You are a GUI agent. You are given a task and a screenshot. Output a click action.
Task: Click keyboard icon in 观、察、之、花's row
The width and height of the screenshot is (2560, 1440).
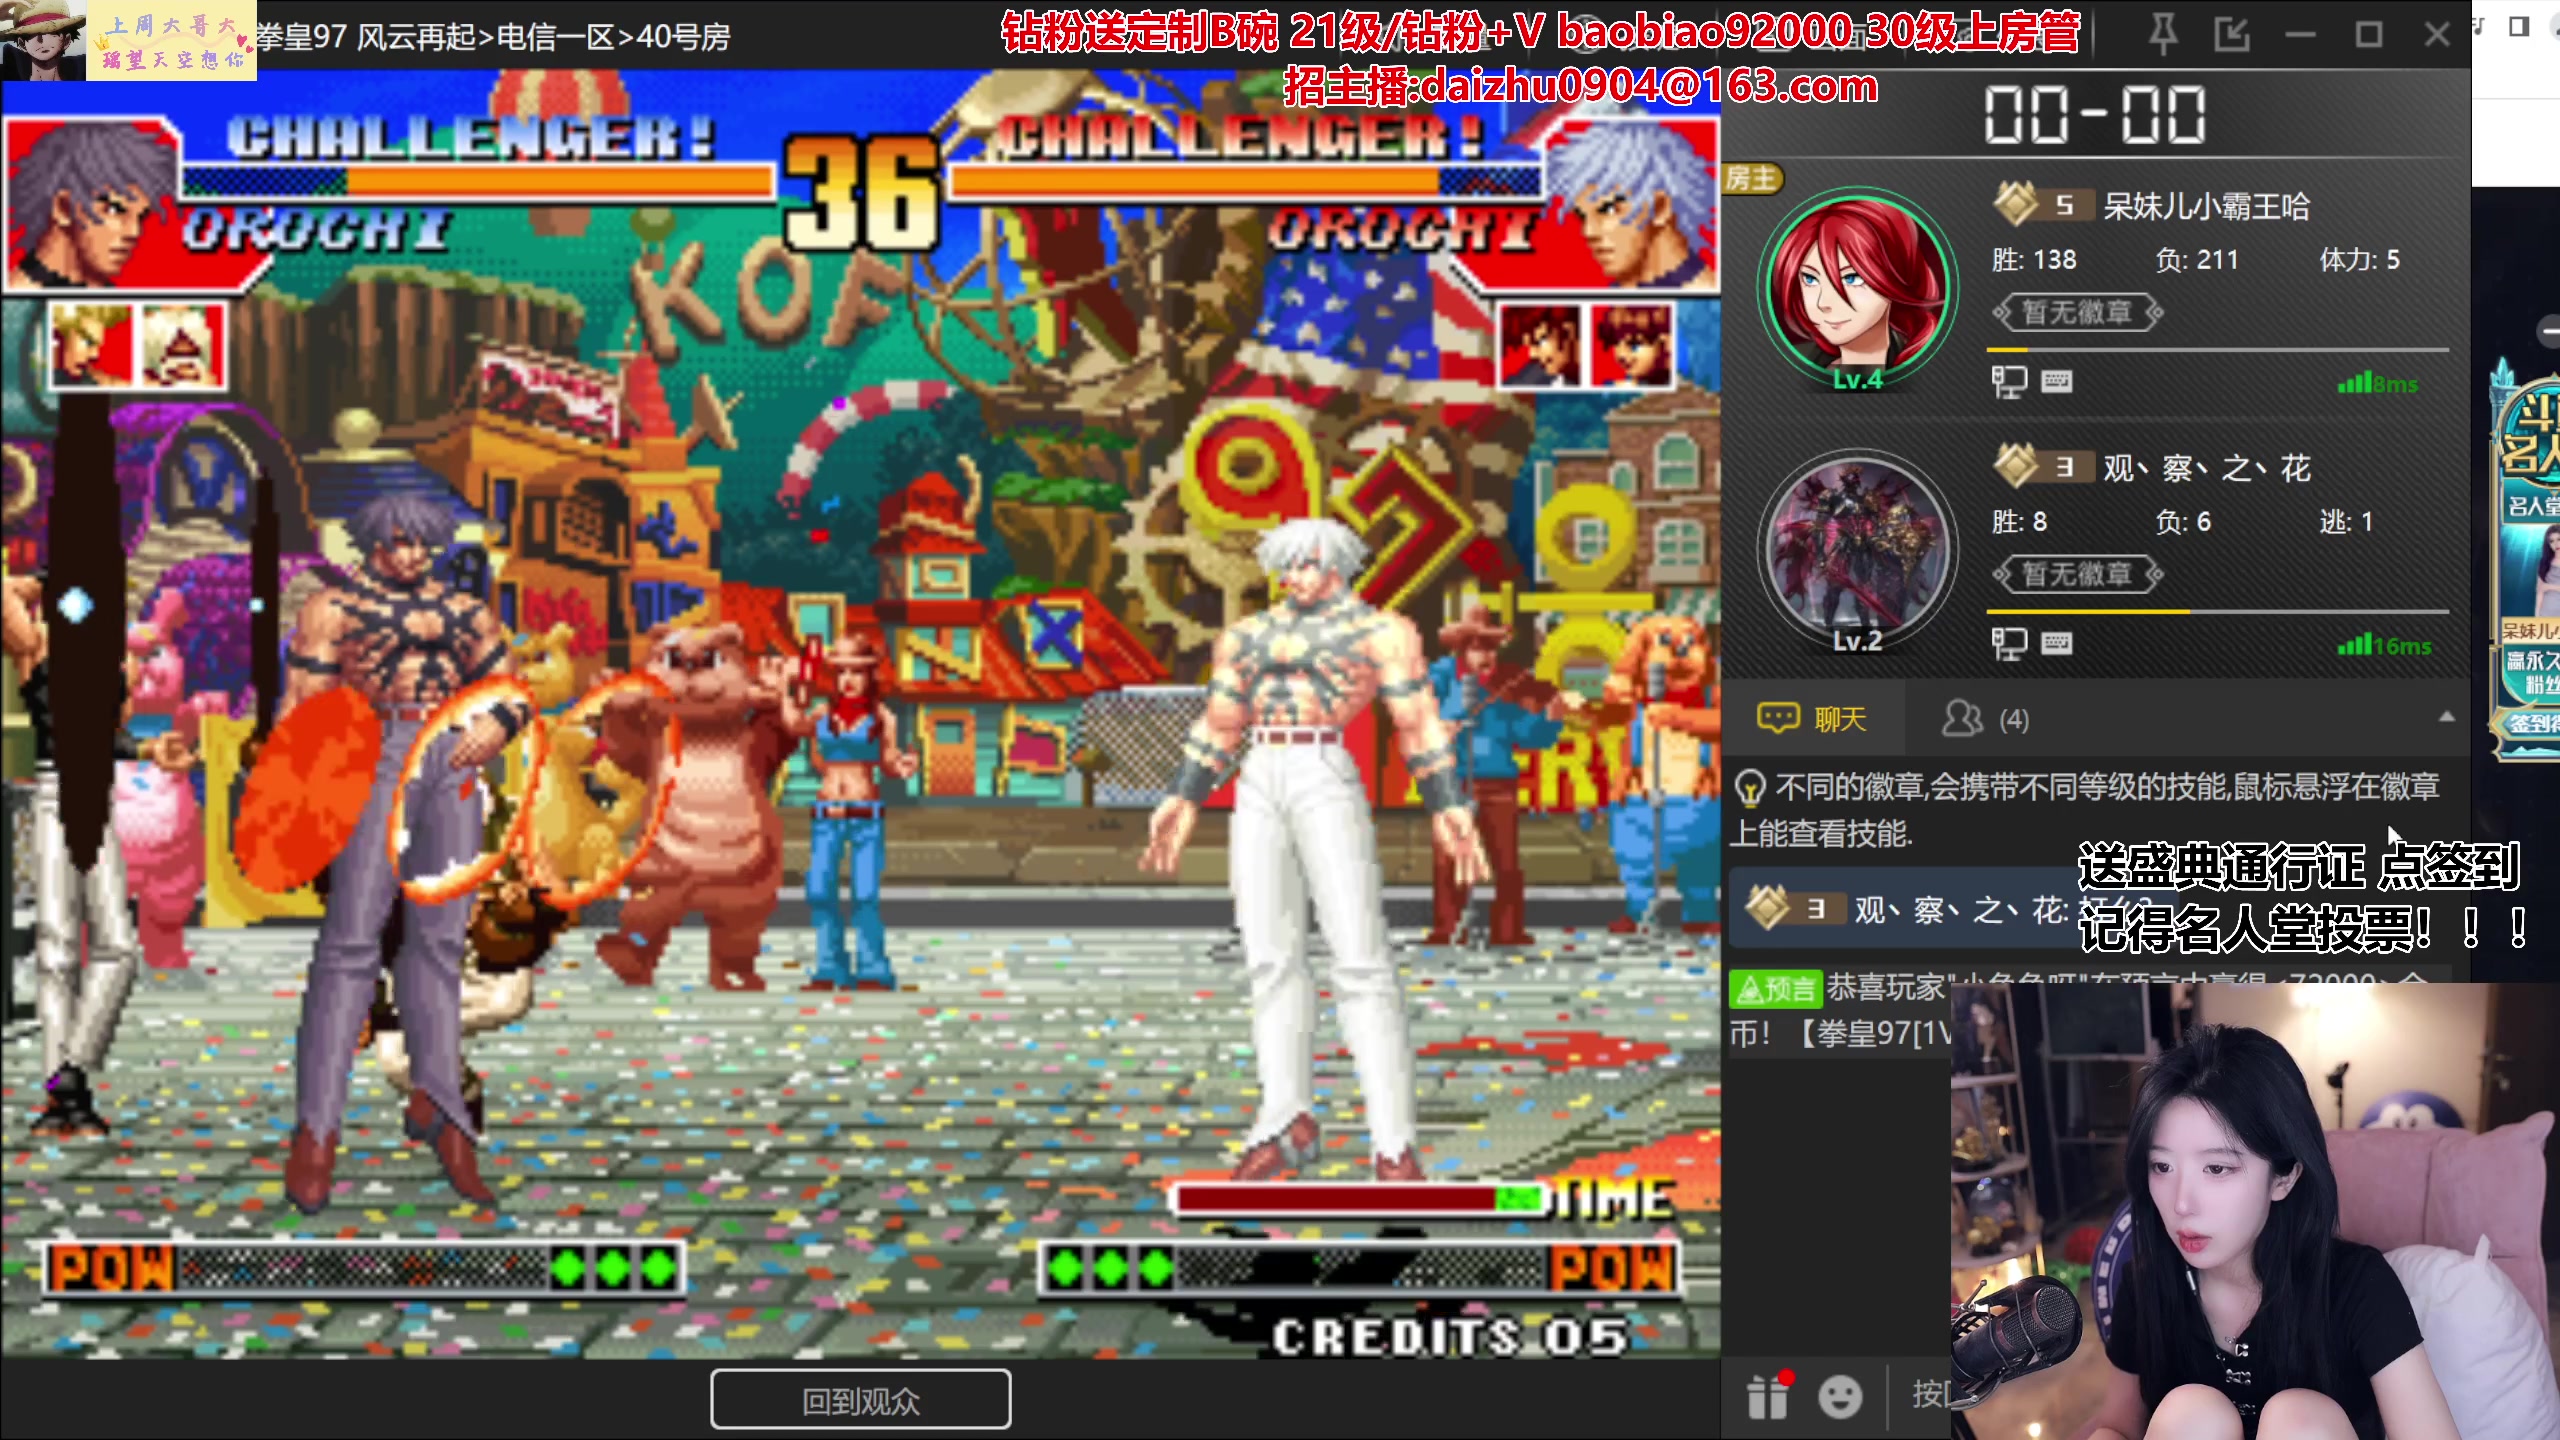2056,643
